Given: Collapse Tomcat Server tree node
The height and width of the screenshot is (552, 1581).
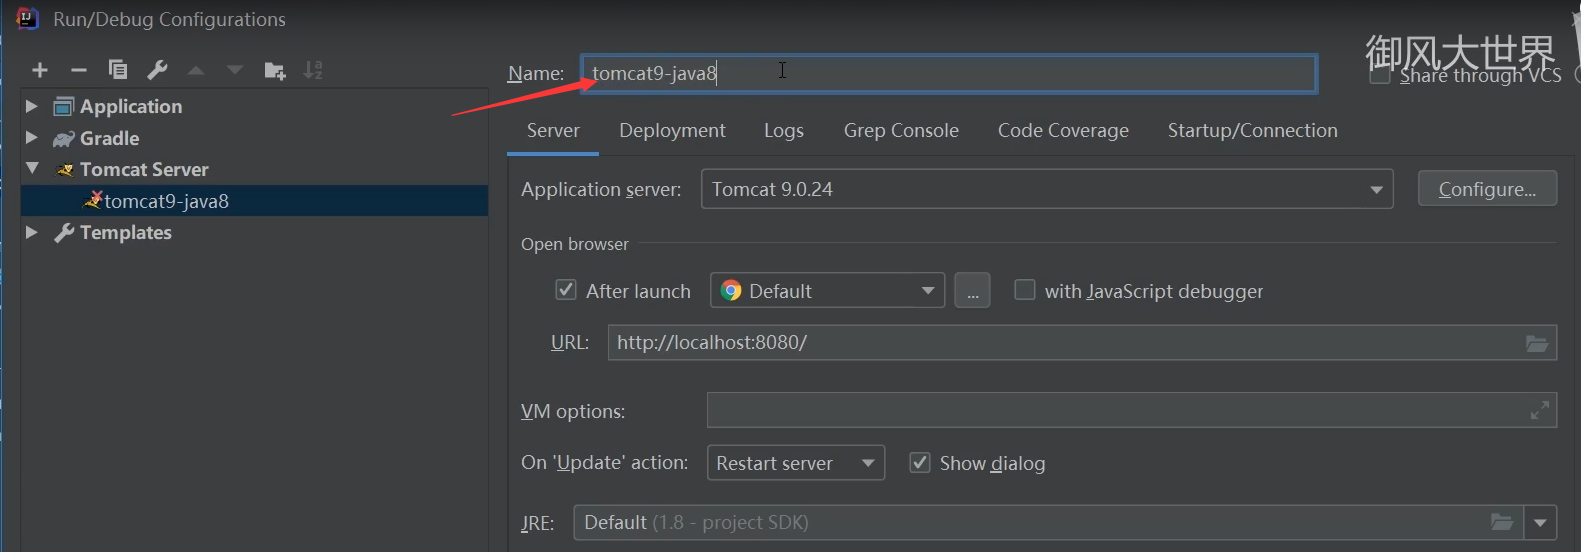Looking at the screenshot, I should coord(32,169).
